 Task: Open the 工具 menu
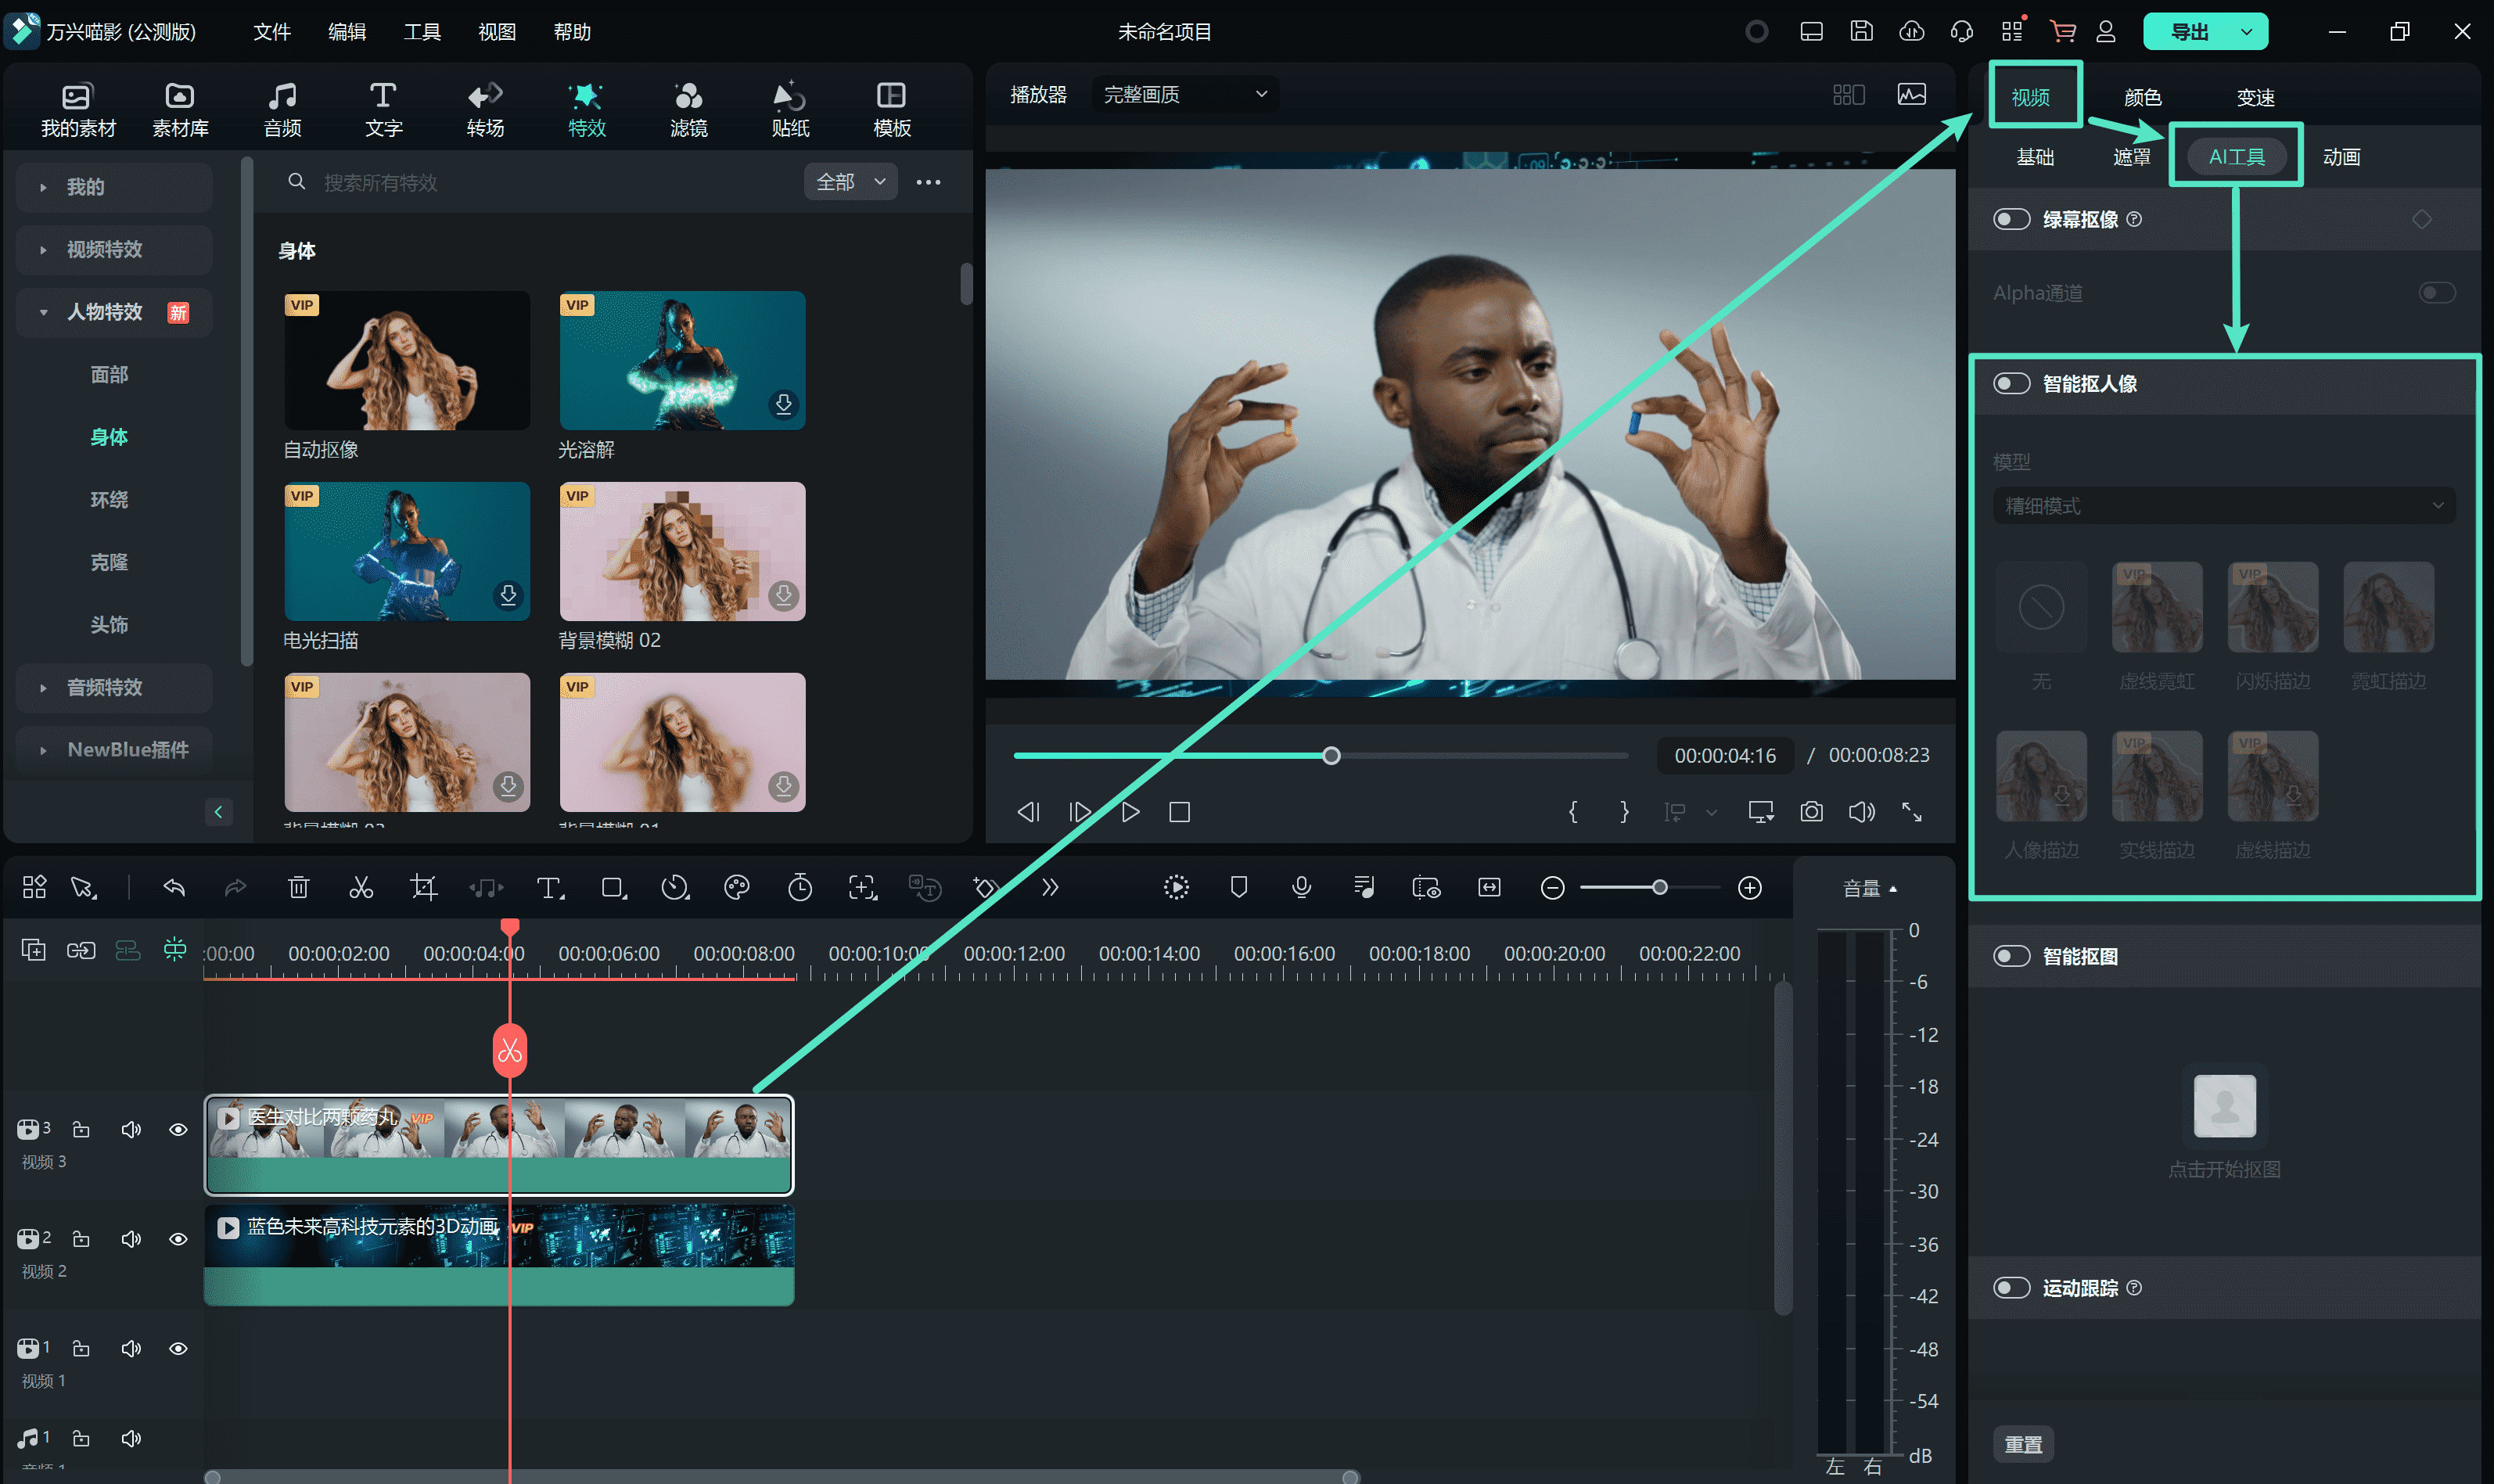(x=422, y=31)
